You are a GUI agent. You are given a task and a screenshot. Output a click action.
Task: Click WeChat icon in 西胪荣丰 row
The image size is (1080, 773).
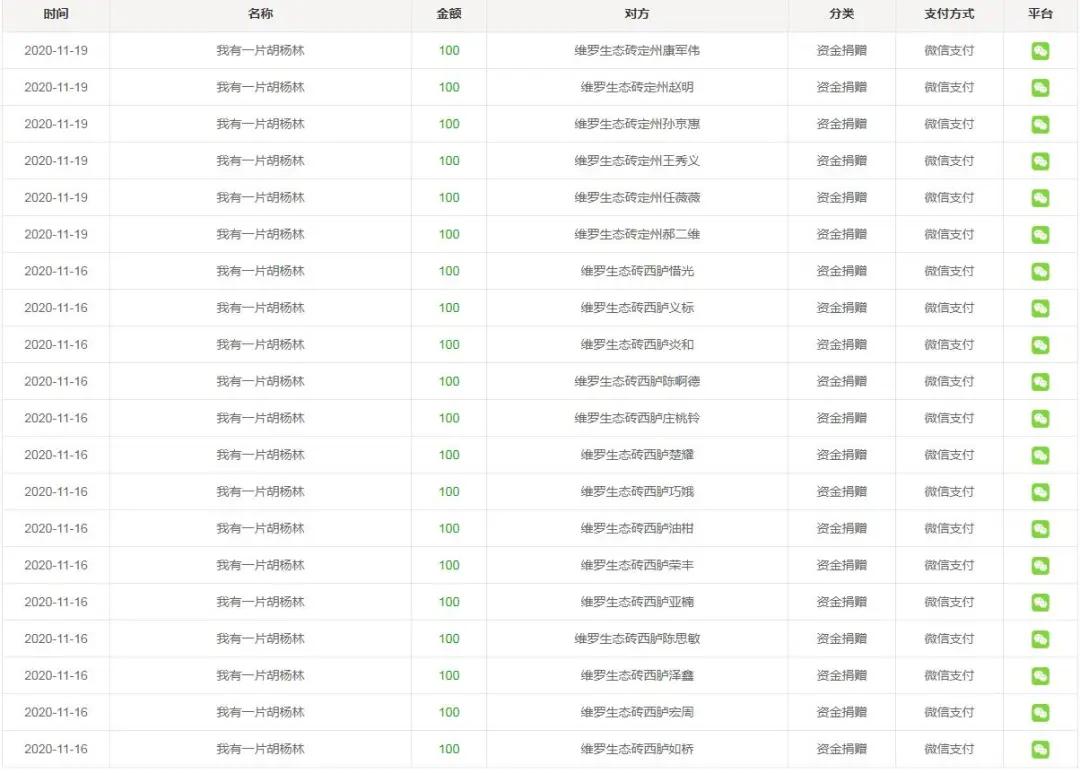(x=1040, y=565)
